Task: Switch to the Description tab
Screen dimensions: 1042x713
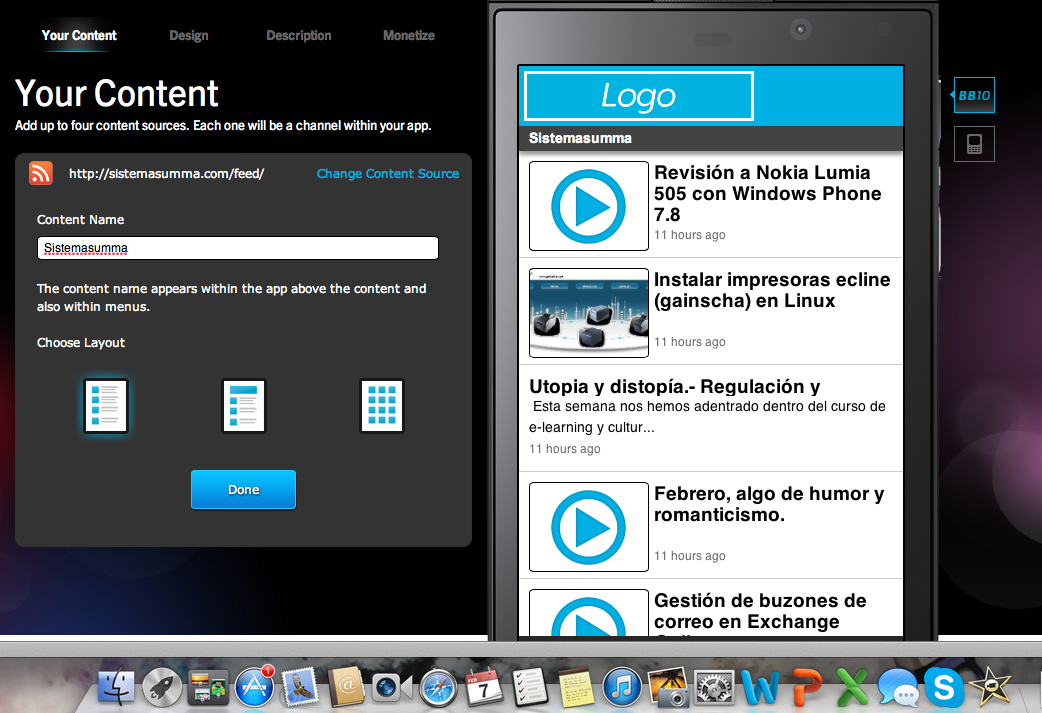Action: 298,36
